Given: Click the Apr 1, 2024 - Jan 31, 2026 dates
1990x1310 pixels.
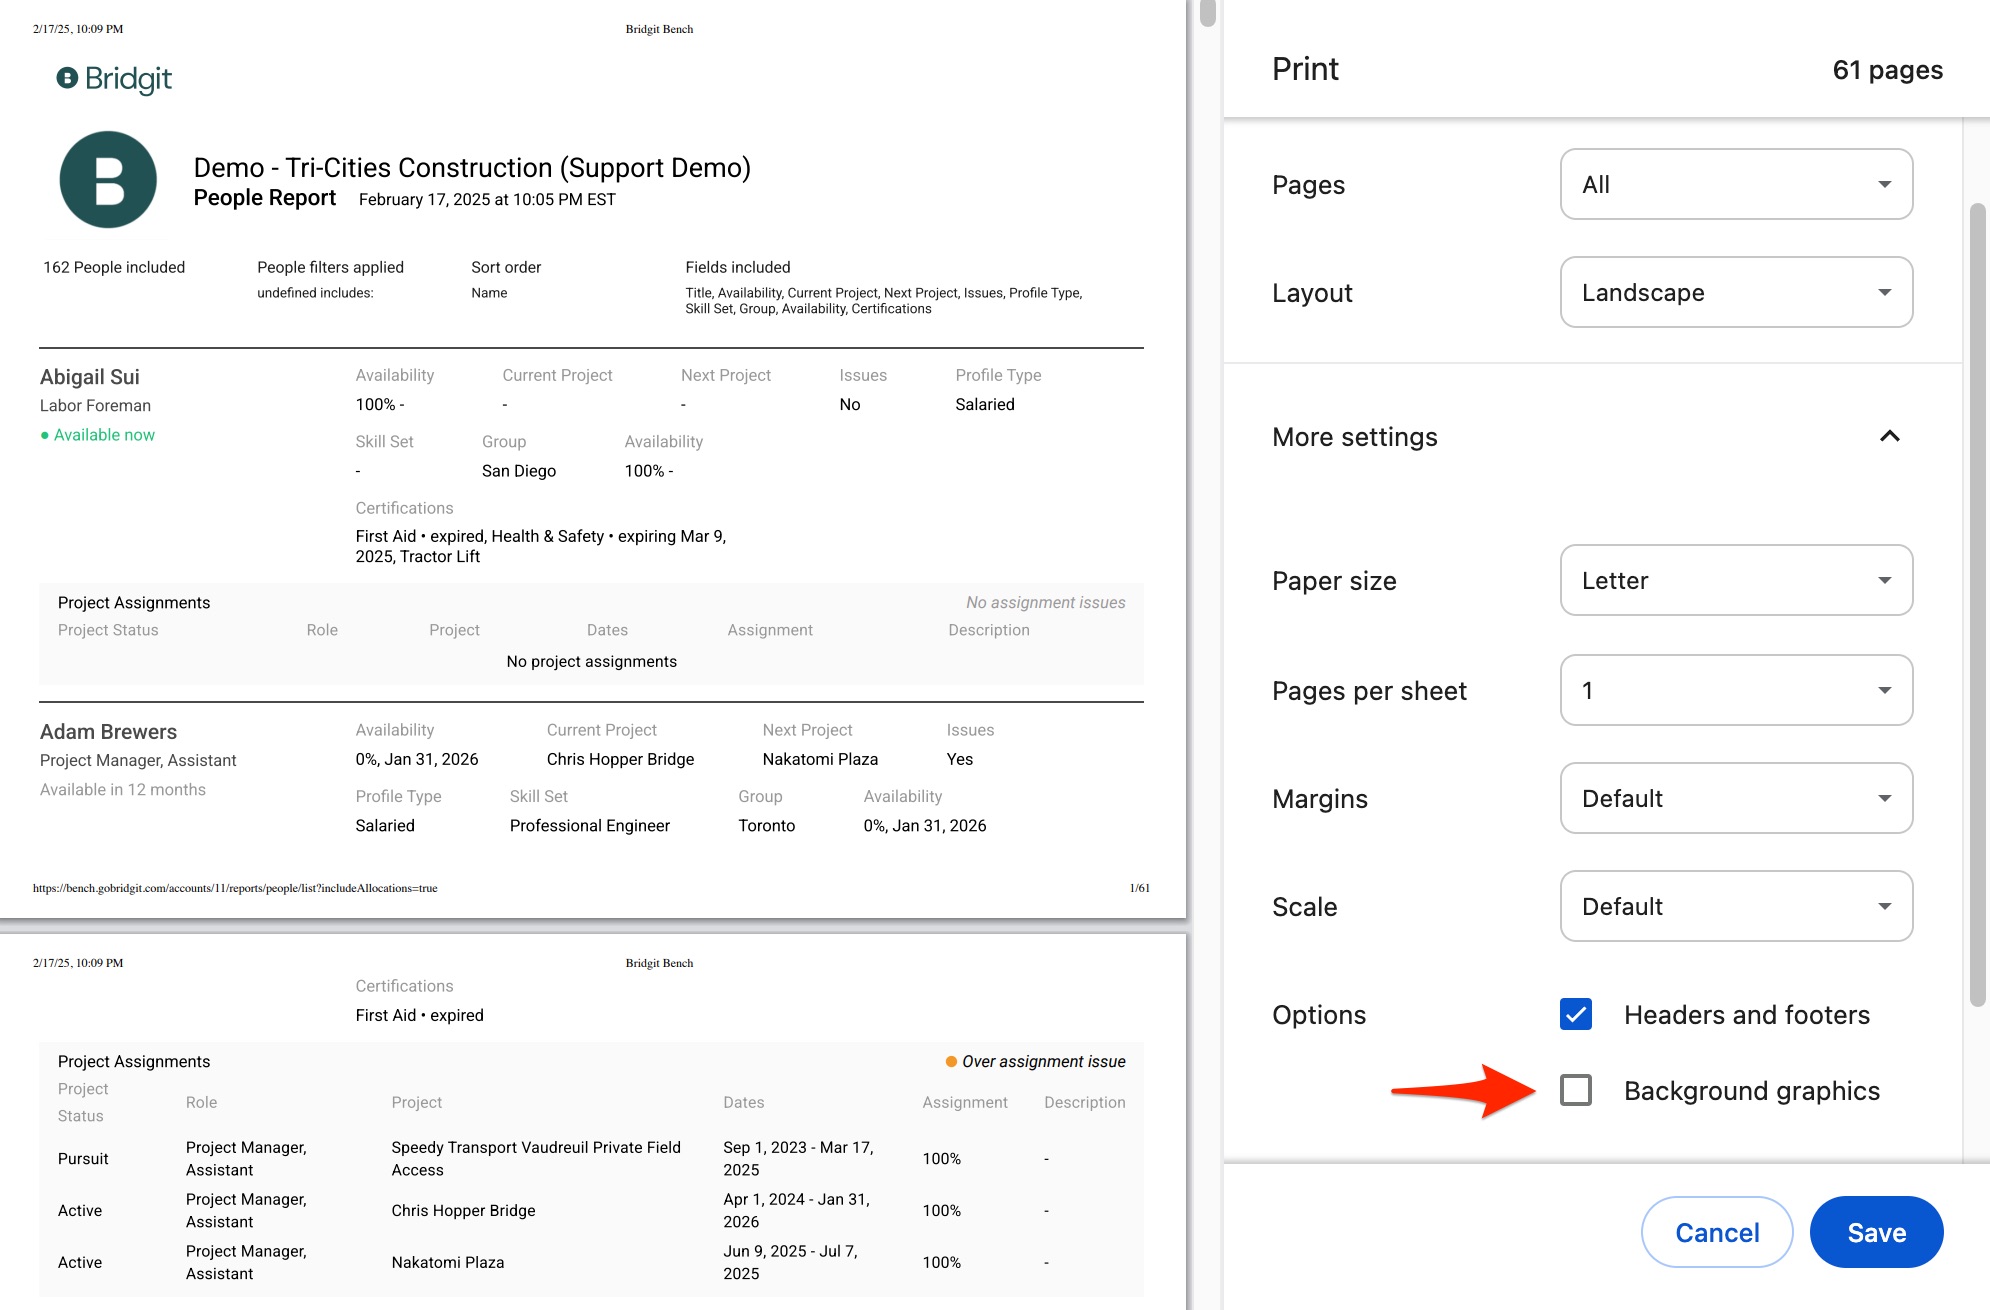Looking at the screenshot, I should pos(797,1210).
